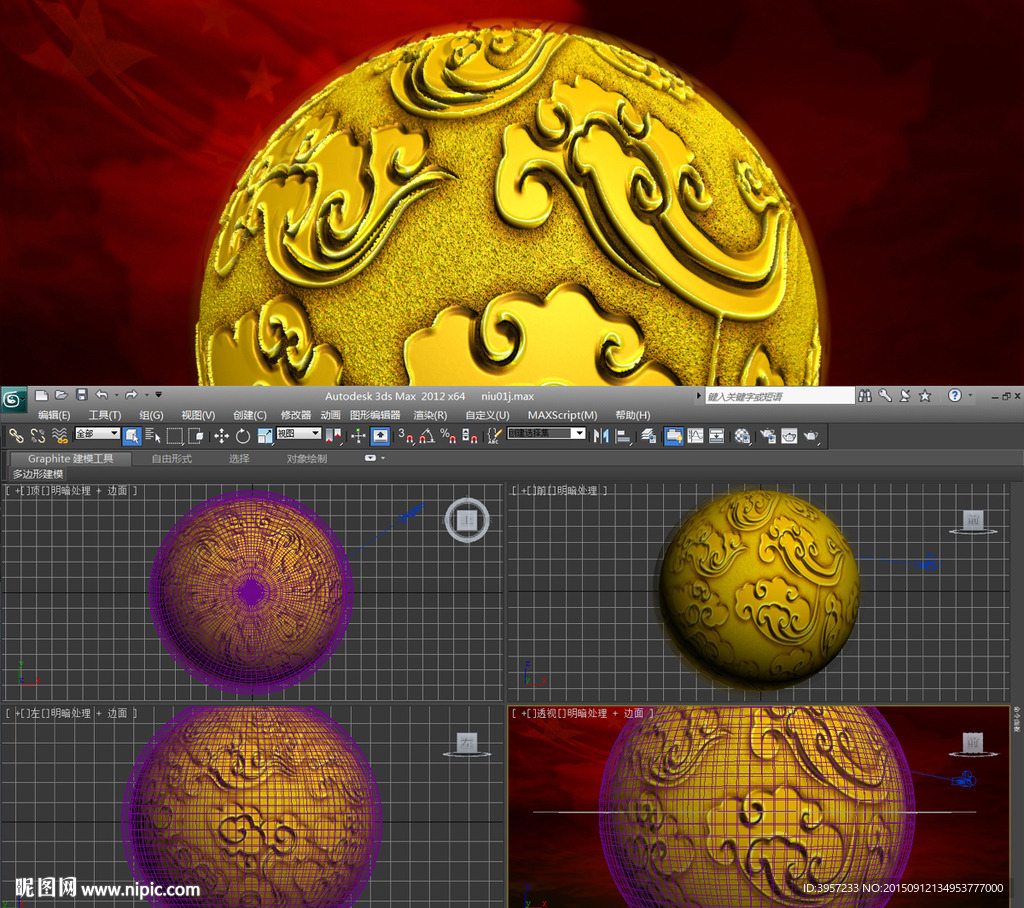Viewport: 1024px width, 908px height.
Task: Open the Material Editor
Action: coord(742,435)
